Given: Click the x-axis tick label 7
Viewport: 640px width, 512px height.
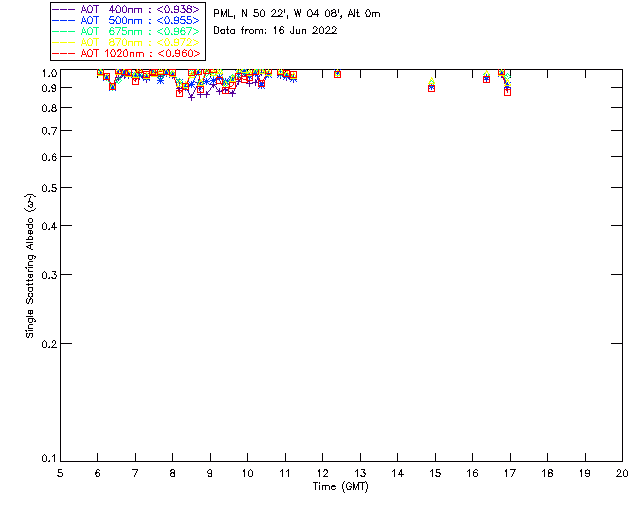Looking at the screenshot, I should (135, 473).
